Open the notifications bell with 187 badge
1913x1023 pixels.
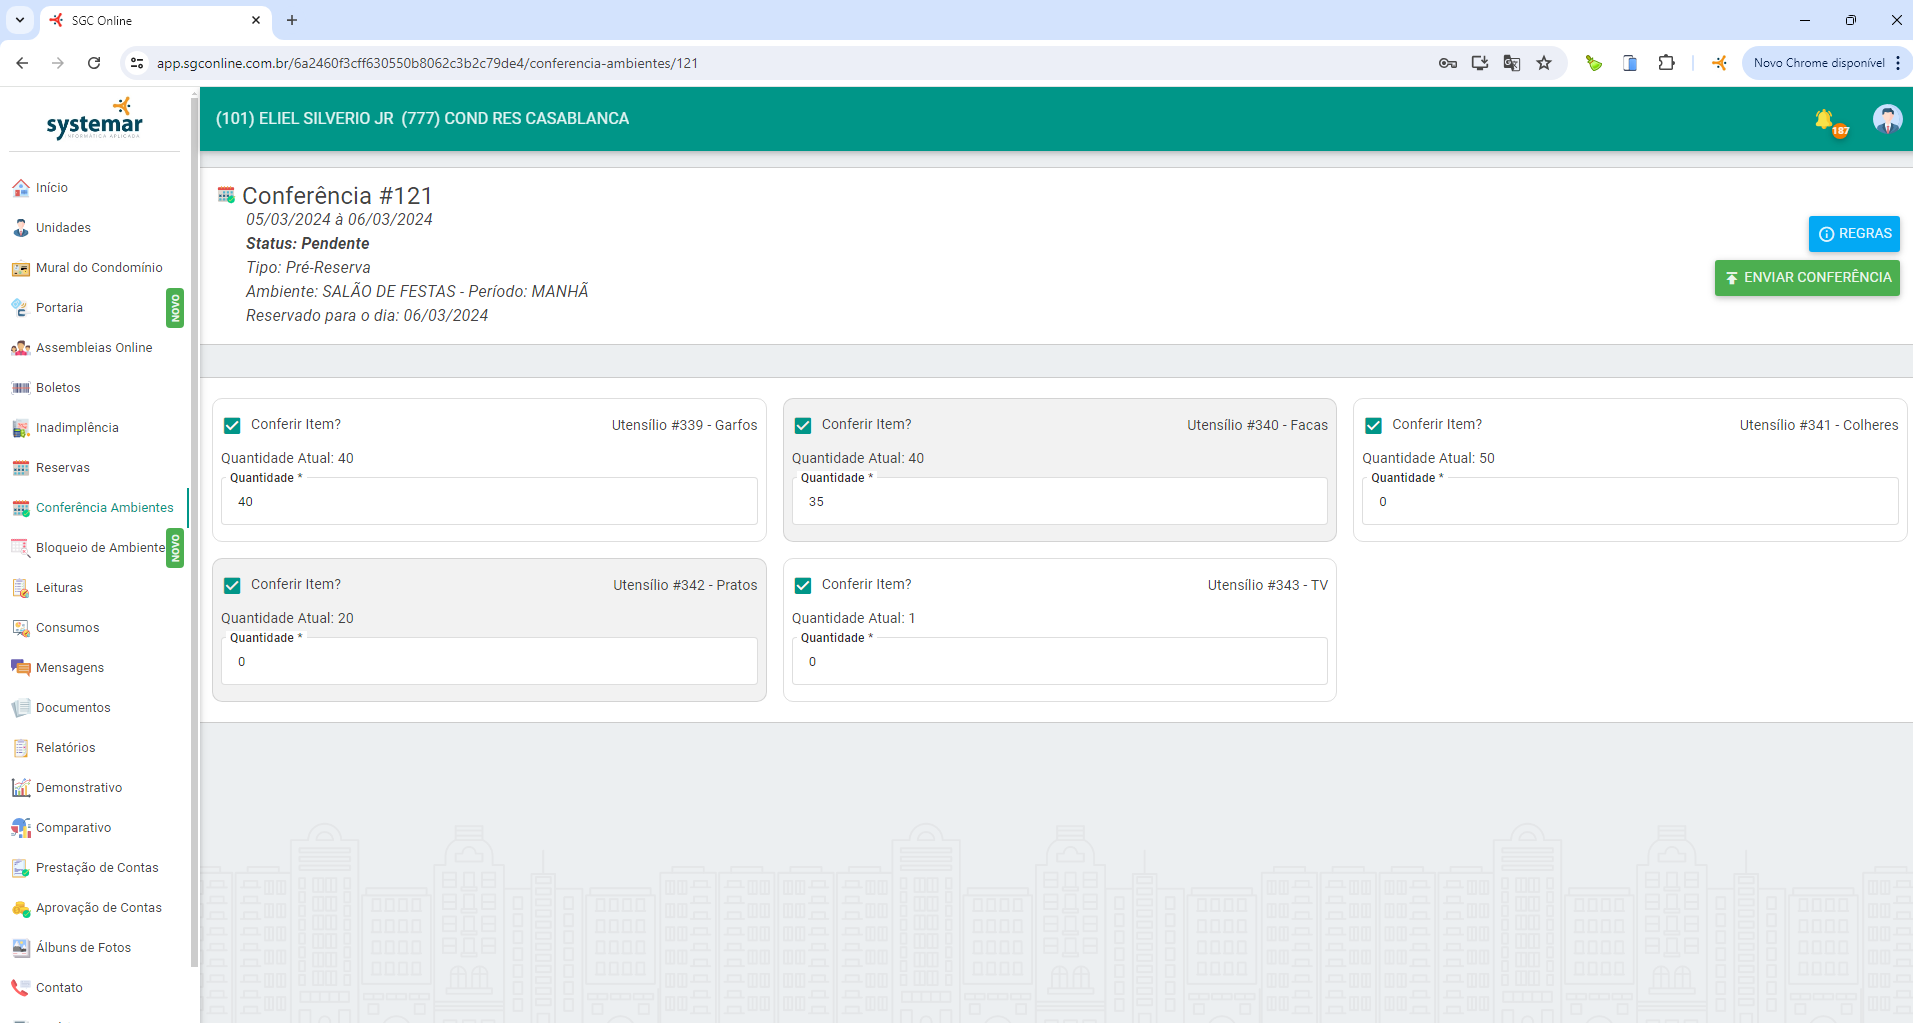tap(1830, 122)
